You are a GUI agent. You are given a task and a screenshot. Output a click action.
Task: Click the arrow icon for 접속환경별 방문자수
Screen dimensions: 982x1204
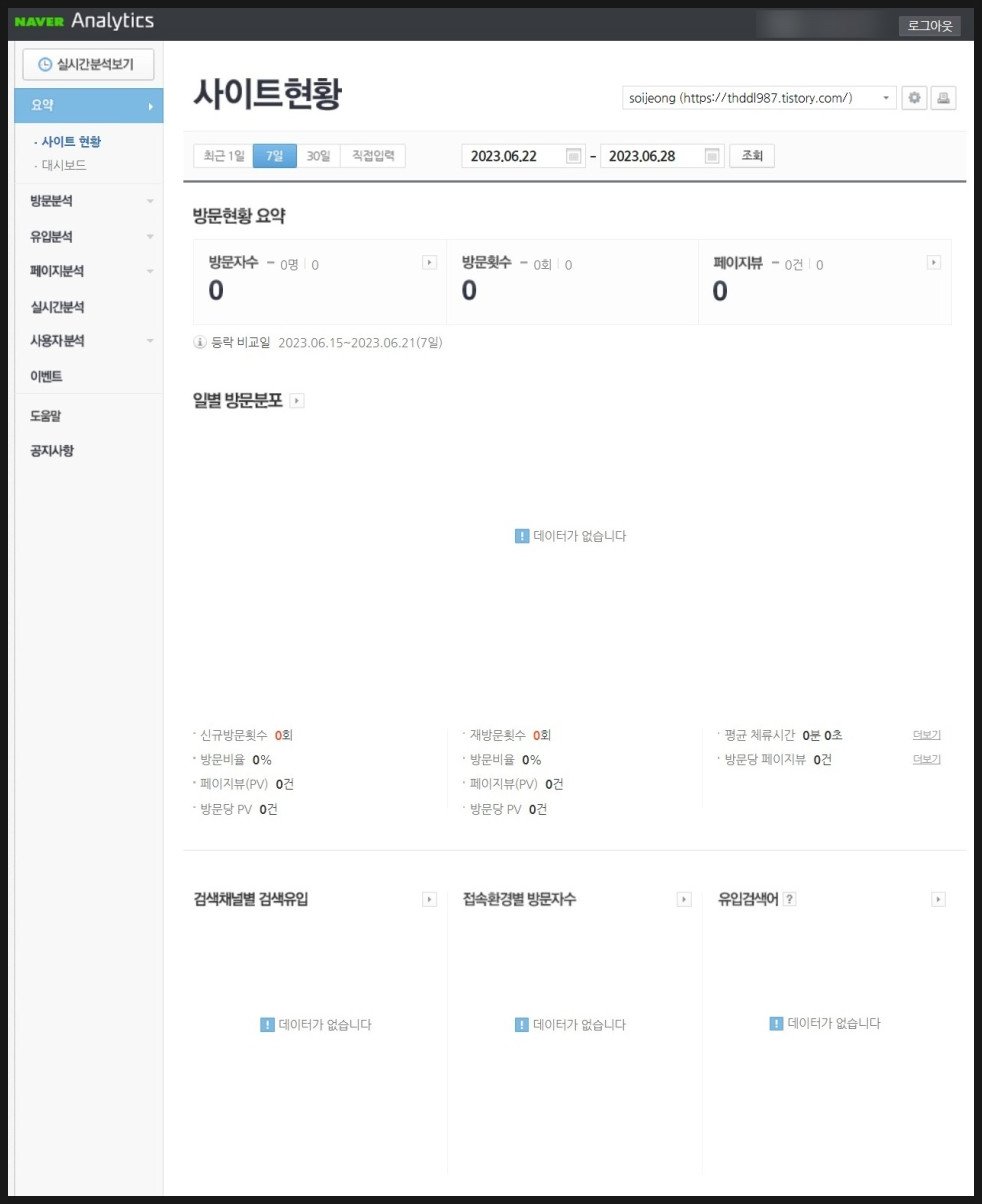click(684, 900)
